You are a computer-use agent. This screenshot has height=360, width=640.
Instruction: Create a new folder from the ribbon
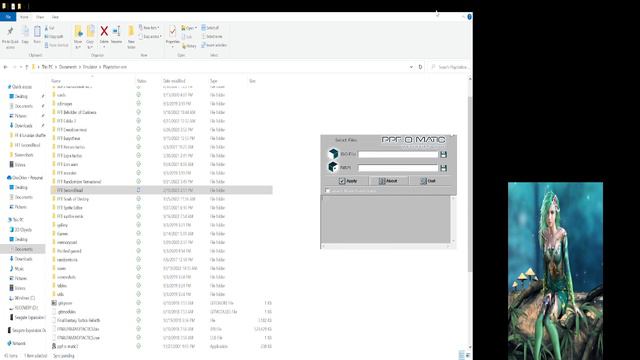[x=131, y=37]
